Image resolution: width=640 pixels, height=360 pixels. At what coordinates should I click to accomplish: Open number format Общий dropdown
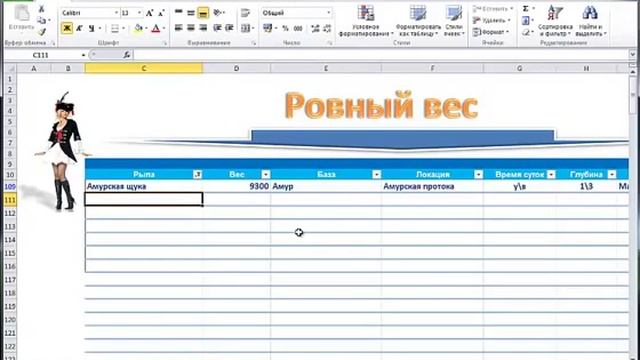tap(329, 13)
